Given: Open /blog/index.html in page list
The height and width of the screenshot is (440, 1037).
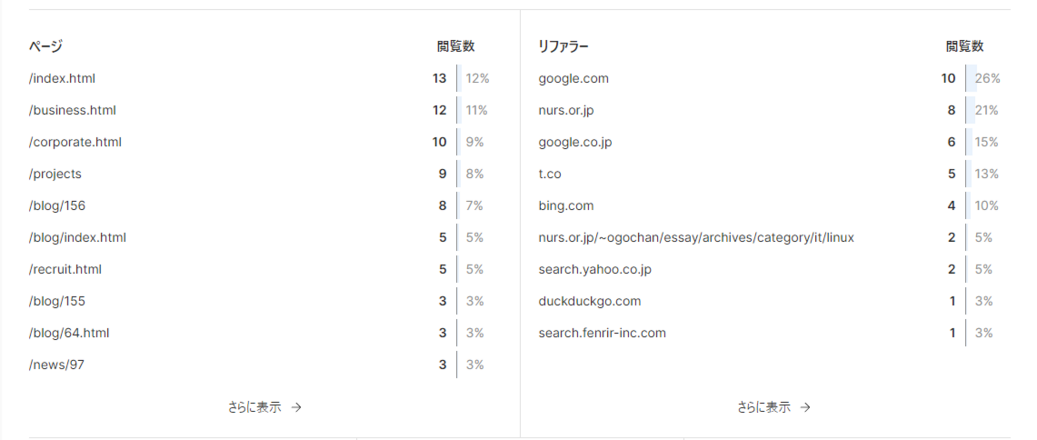Looking at the screenshot, I should 77,238.
